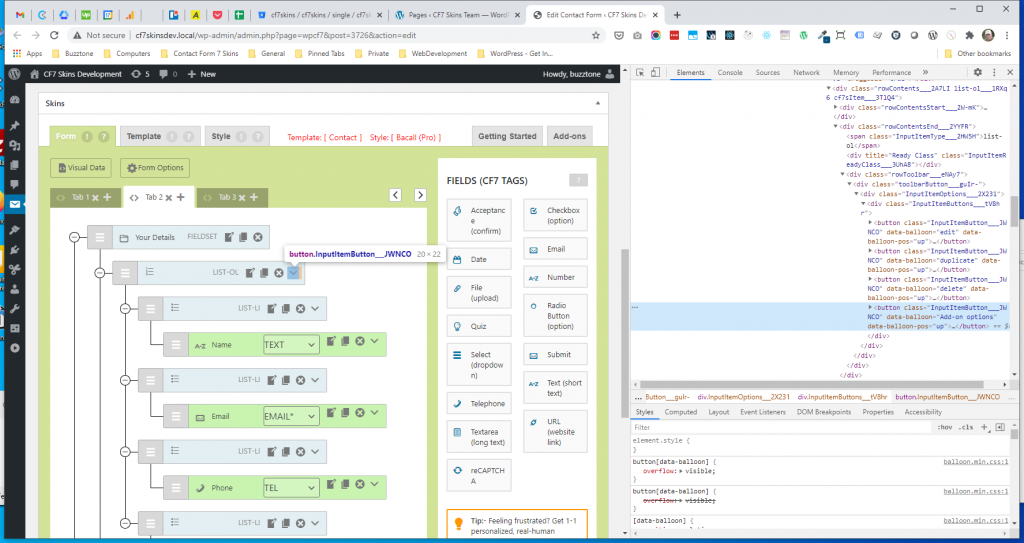Click the edit icon on Your Details fieldset

(x=229, y=237)
